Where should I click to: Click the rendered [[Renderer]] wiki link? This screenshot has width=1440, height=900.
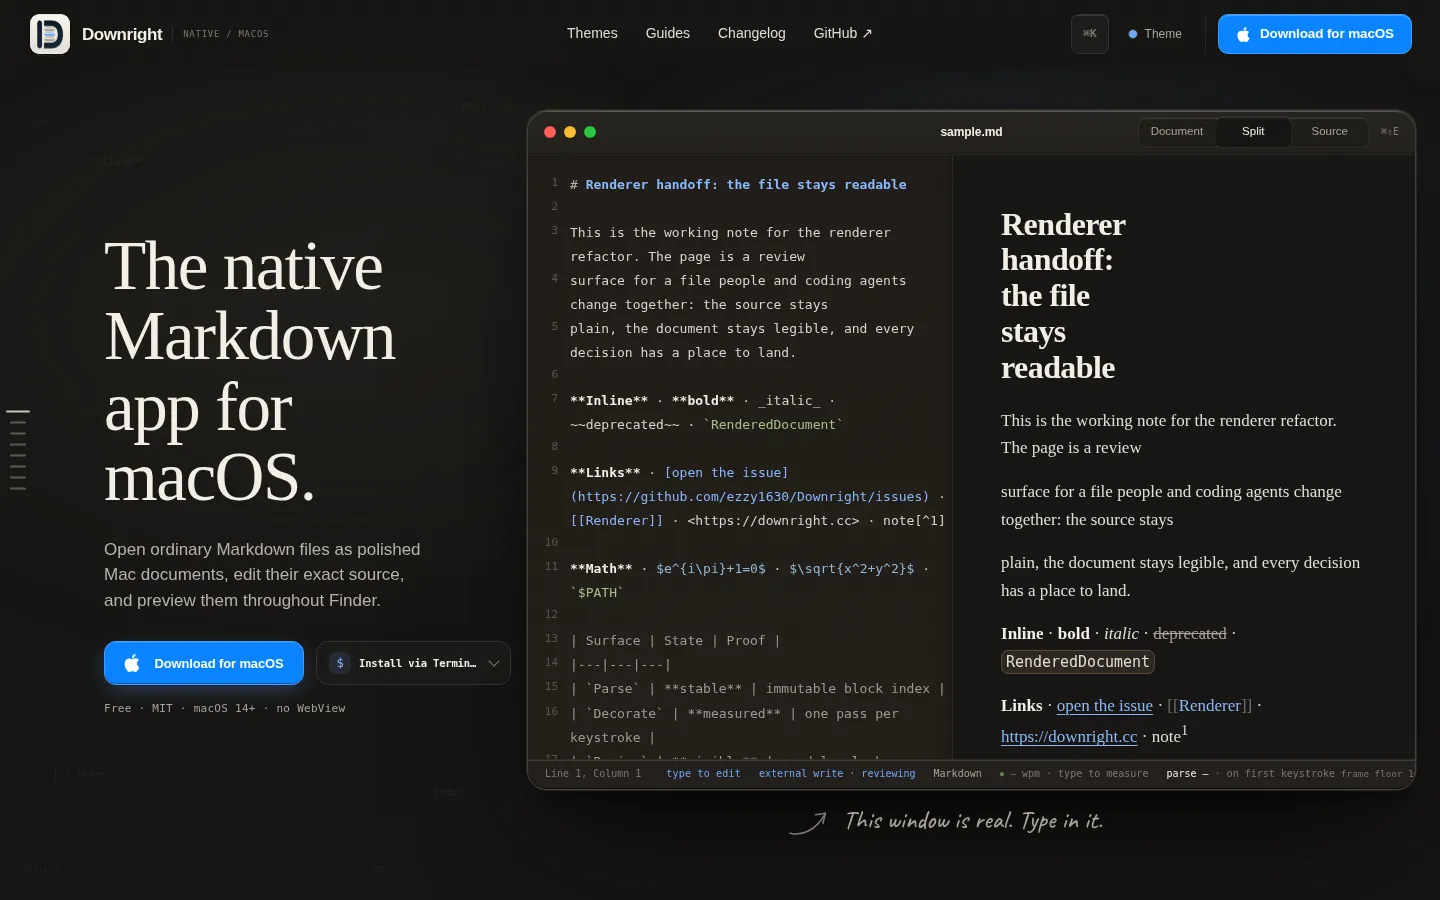(x=1210, y=706)
